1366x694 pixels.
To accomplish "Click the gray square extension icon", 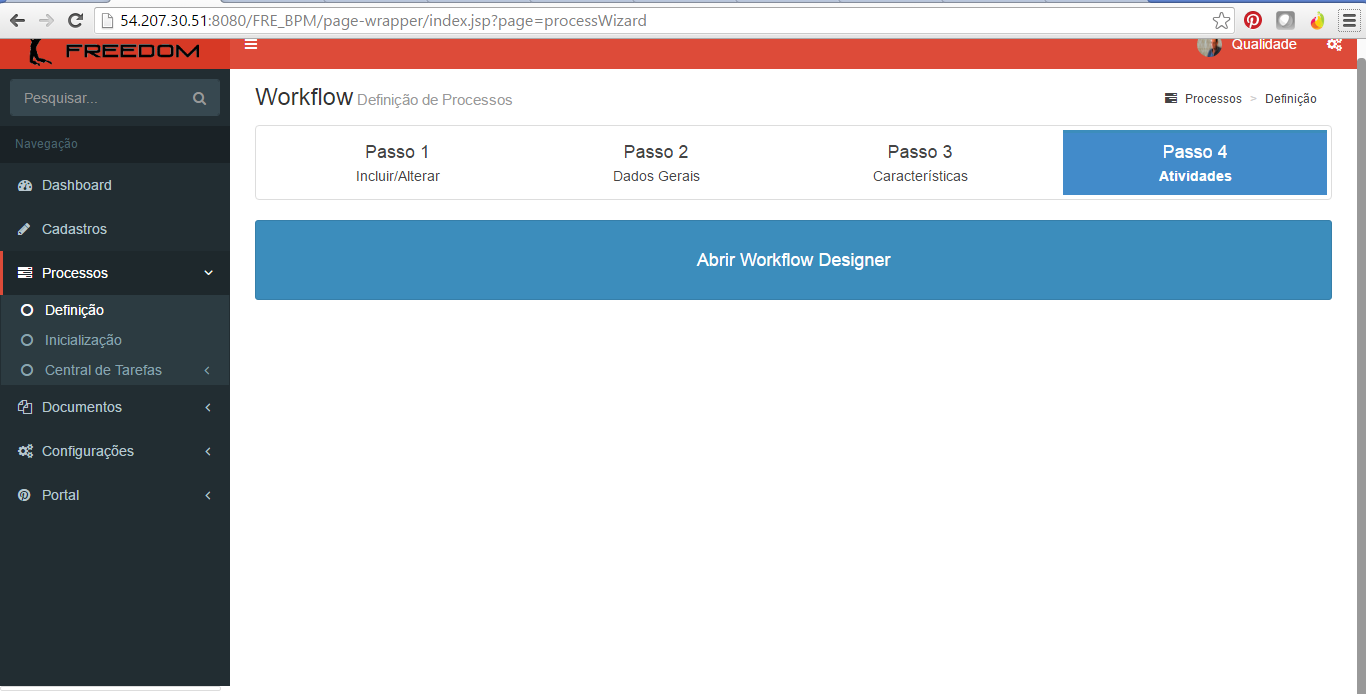I will click(x=1285, y=20).
